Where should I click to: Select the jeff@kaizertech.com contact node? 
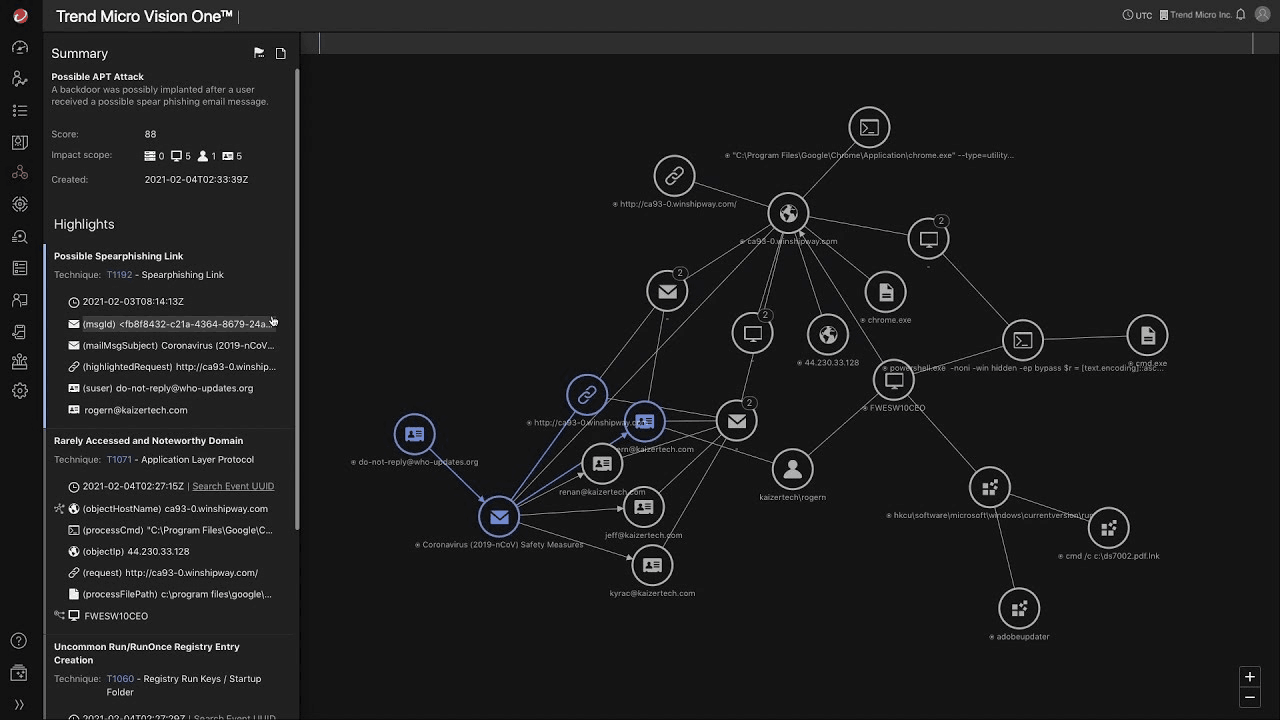[643, 507]
